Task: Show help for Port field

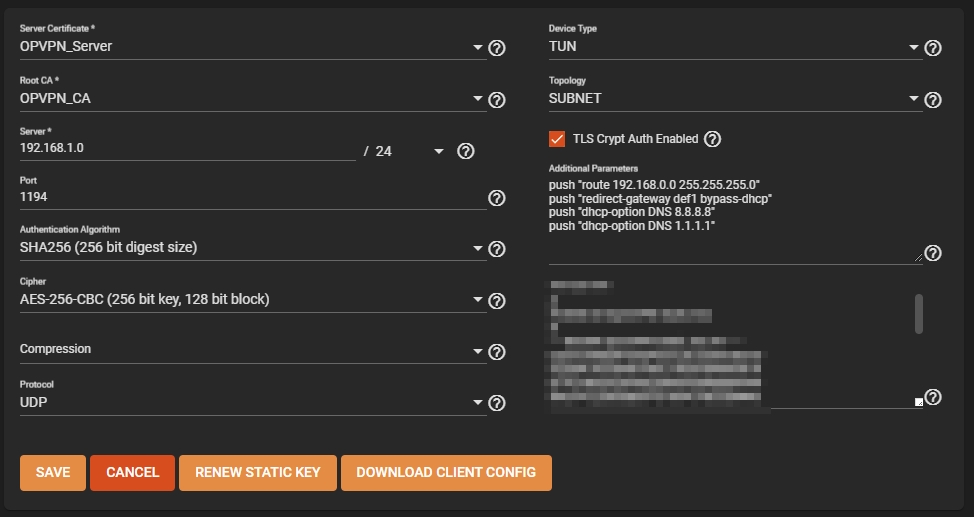Action: coord(496,198)
